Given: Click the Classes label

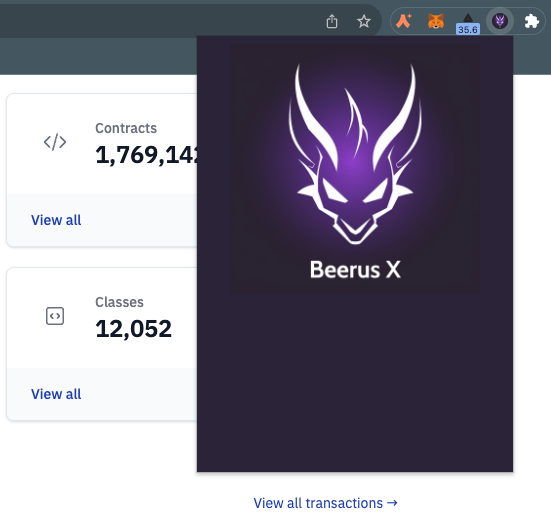Looking at the screenshot, I should click(119, 302).
